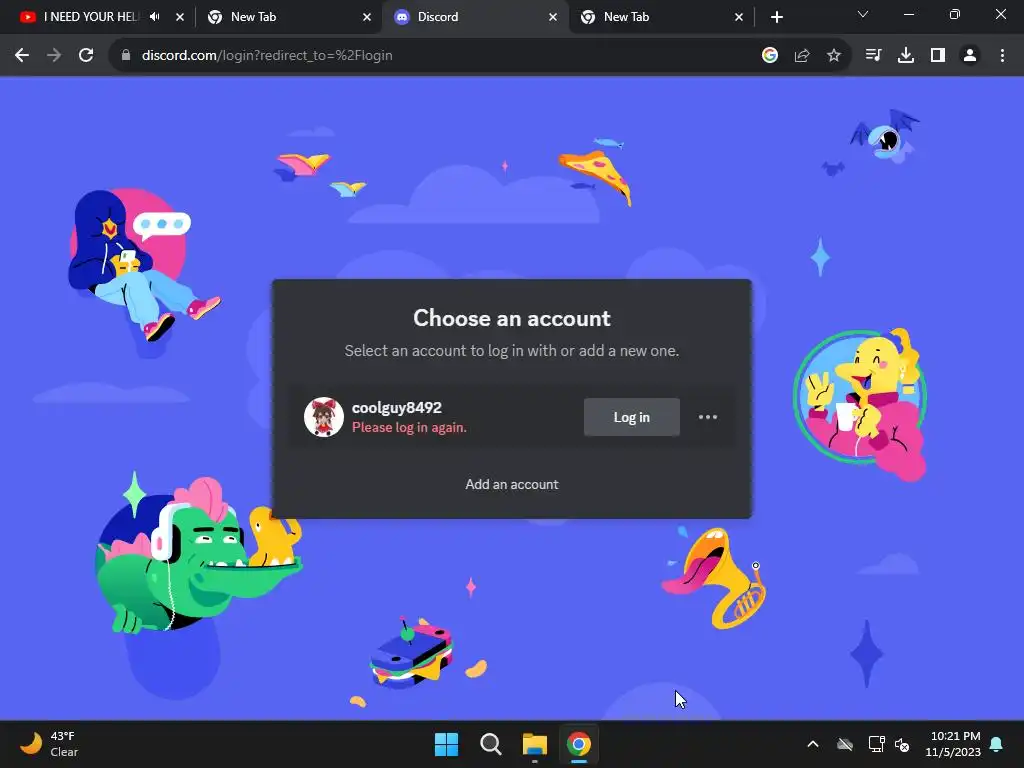Click the Google icon in the address bar

click(770, 56)
